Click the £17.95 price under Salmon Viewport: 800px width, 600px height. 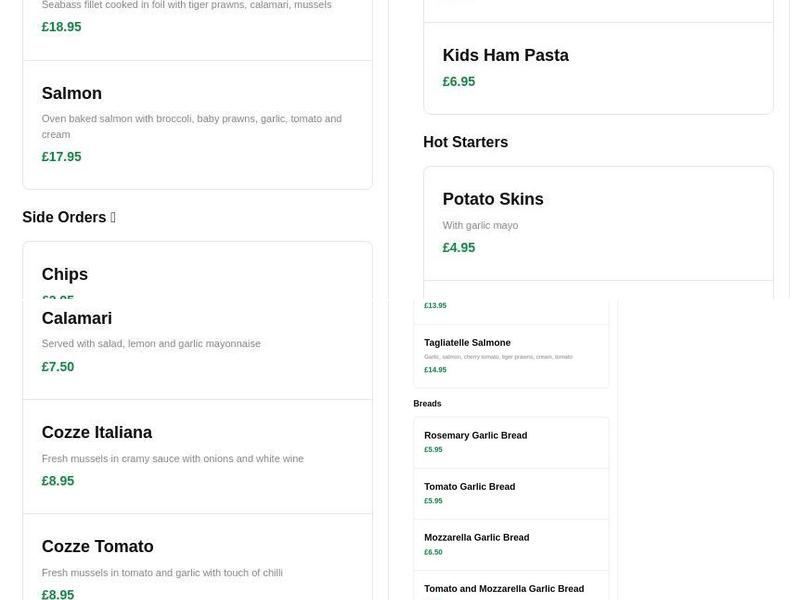(61, 156)
